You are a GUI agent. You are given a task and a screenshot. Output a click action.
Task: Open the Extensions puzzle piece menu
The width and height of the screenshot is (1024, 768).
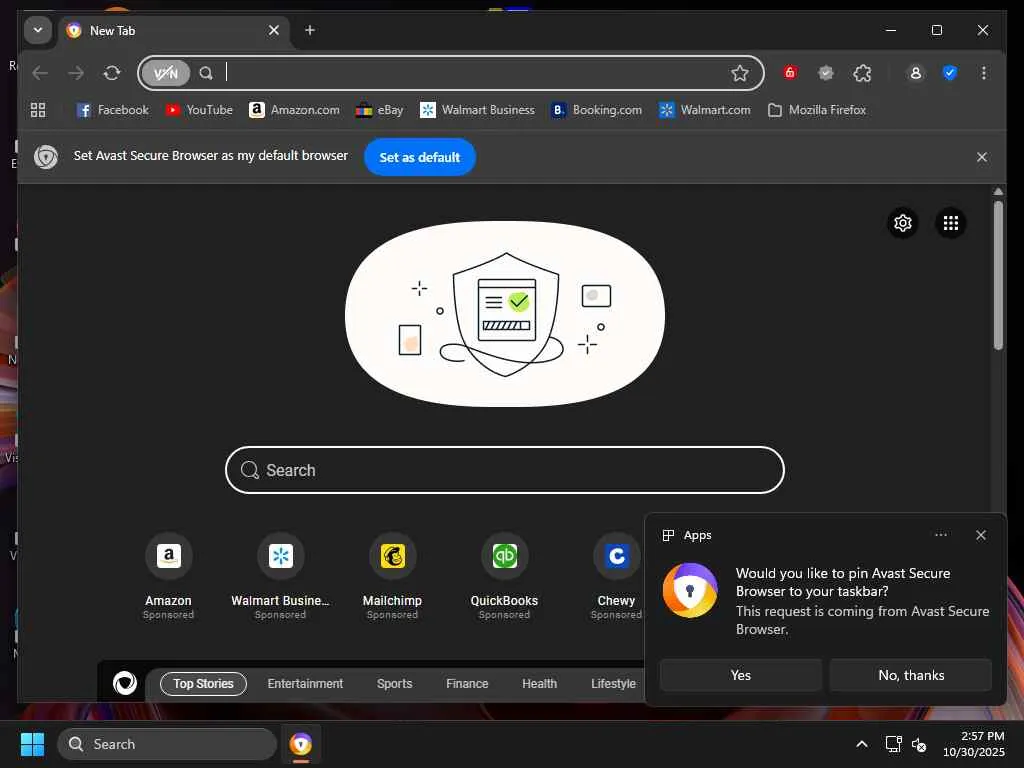[862, 73]
